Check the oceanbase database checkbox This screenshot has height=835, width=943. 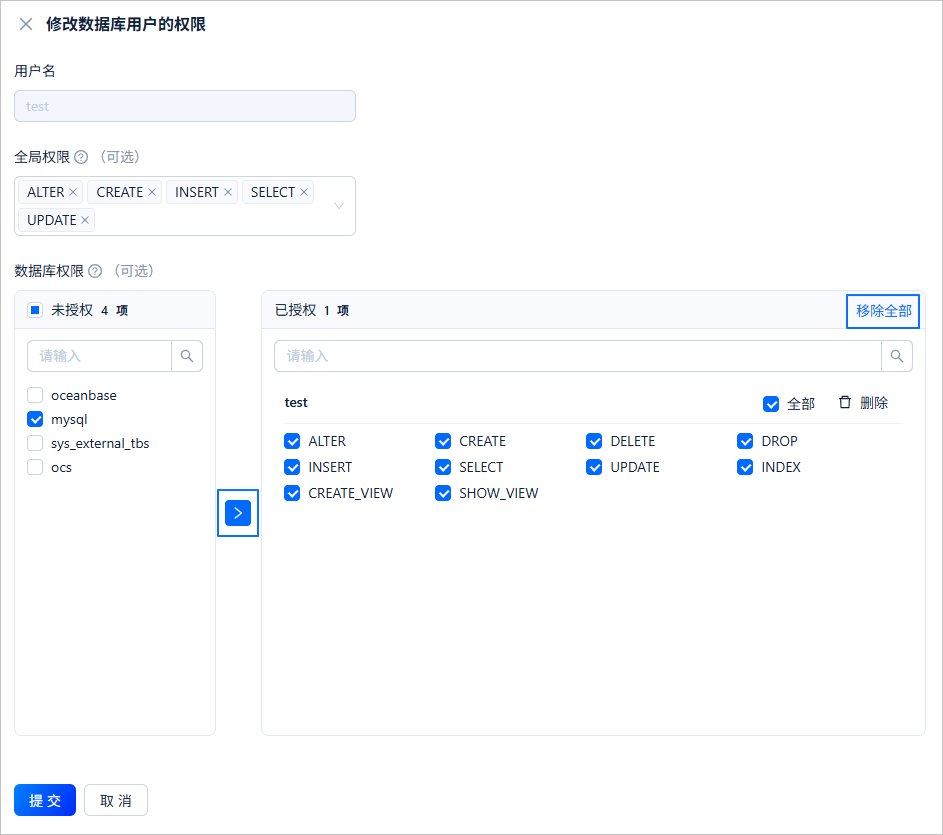(35, 395)
